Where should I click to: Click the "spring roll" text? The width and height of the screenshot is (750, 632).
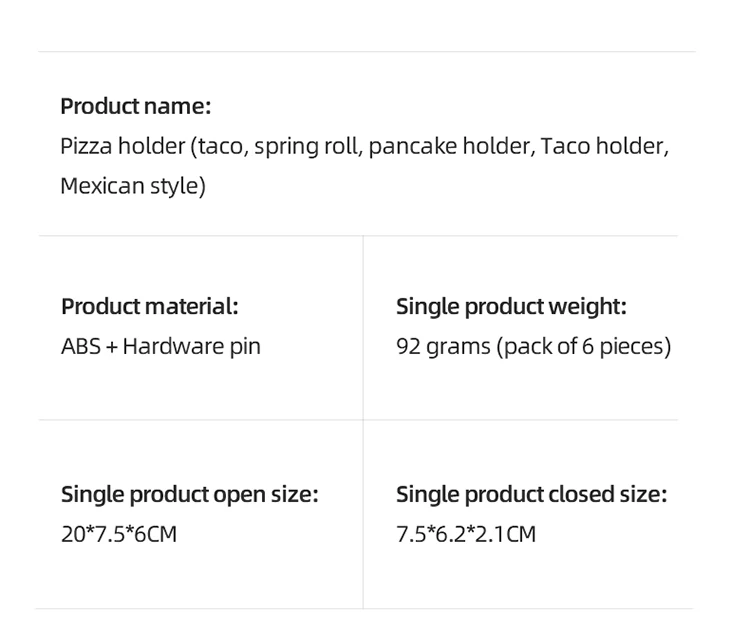pos(307,146)
